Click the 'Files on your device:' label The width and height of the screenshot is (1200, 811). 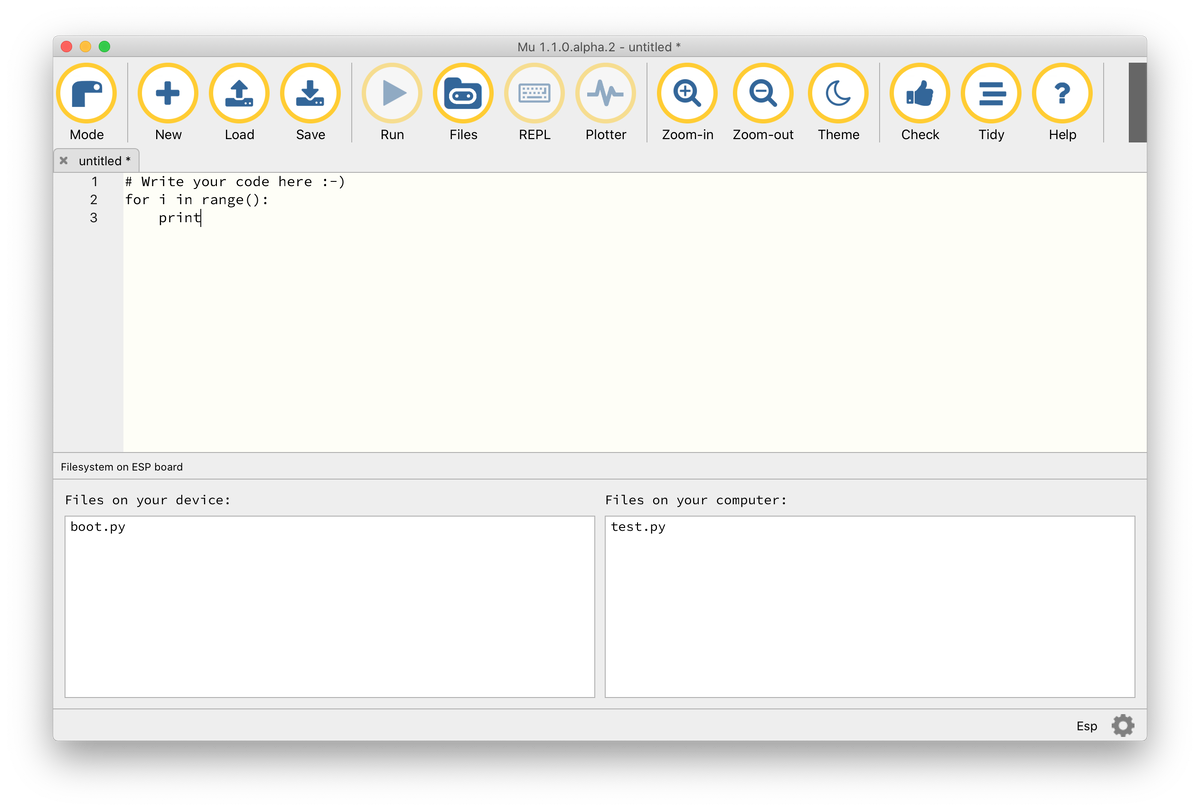click(x=148, y=500)
